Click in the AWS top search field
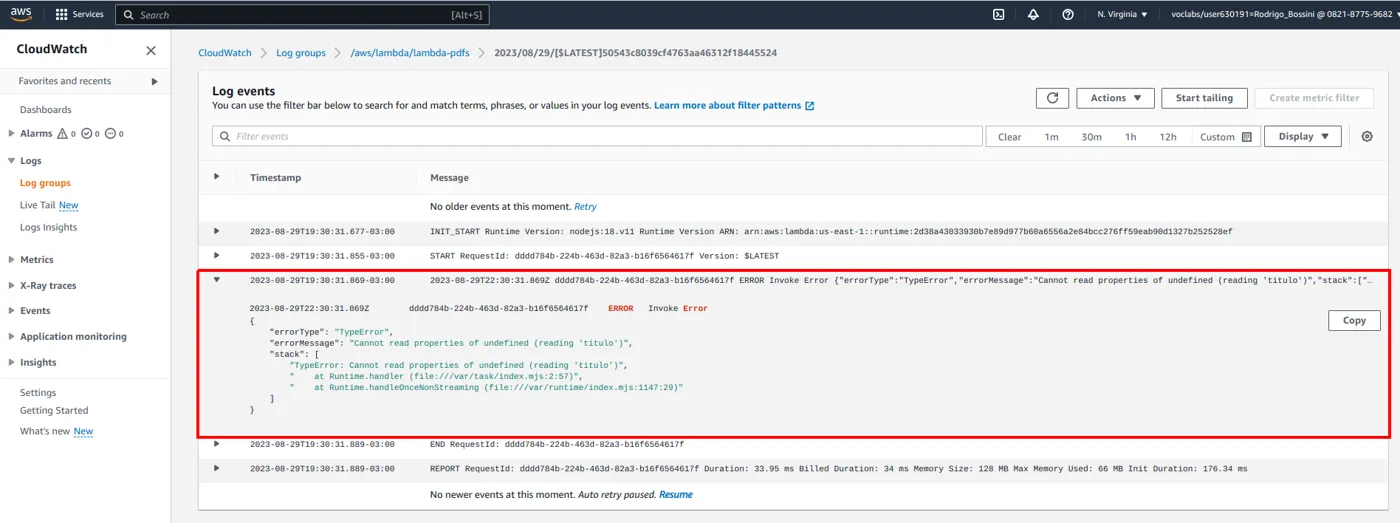Viewport: 1400px width, 523px height. pyautogui.click(x=302, y=15)
